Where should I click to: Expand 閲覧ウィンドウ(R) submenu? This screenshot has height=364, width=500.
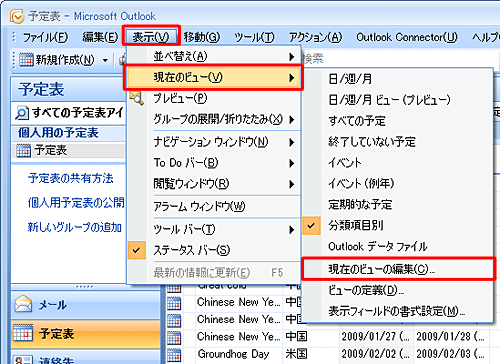214,184
